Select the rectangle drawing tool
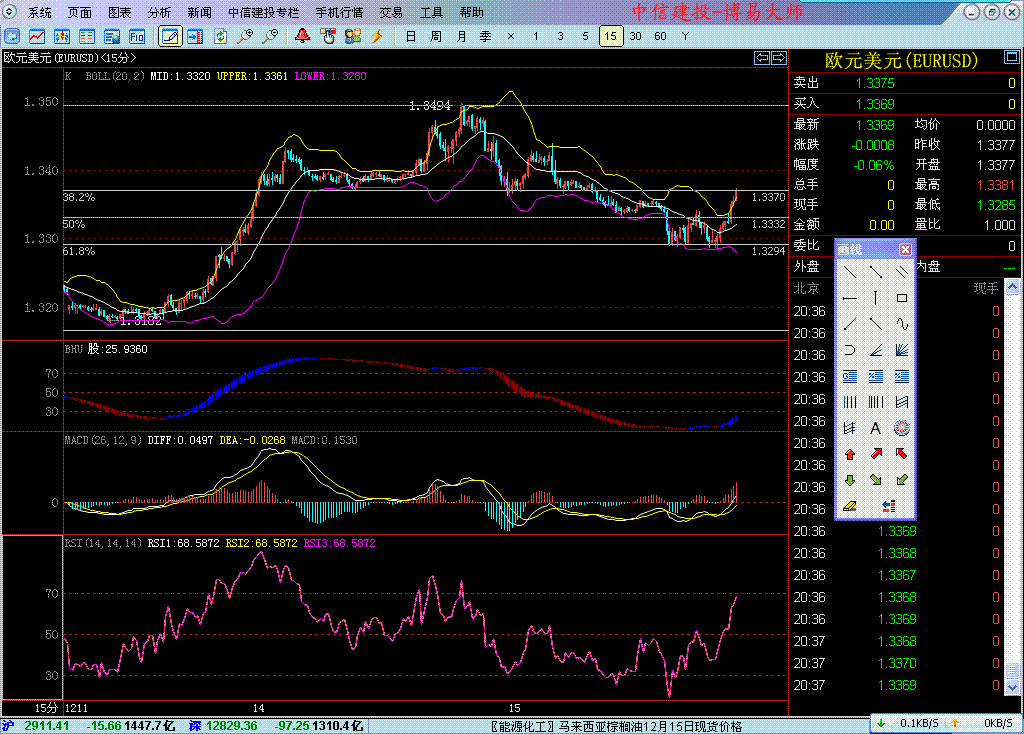The height and width of the screenshot is (734, 1024). click(902, 298)
